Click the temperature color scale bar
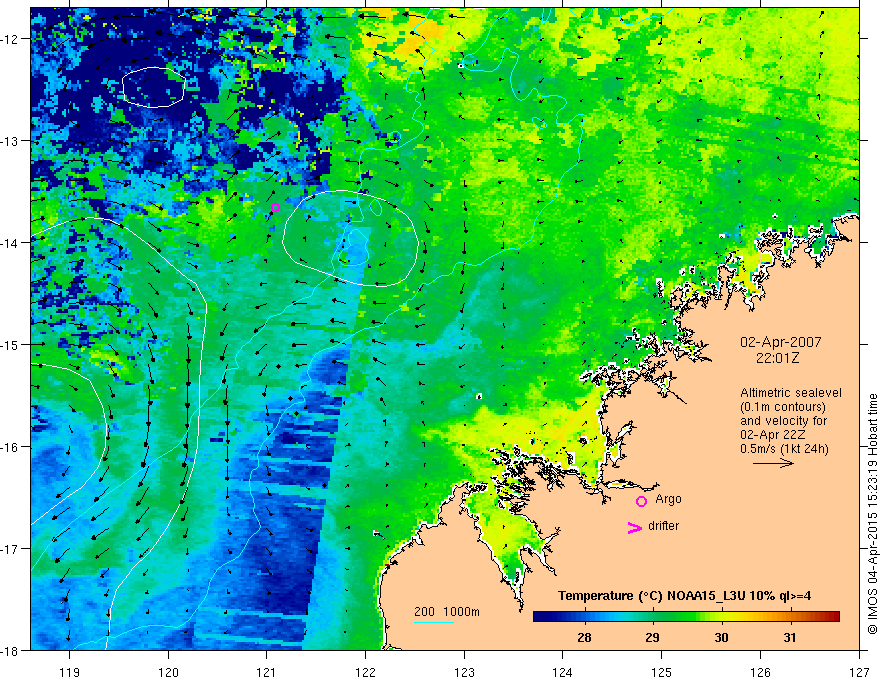 pyautogui.click(x=686, y=616)
